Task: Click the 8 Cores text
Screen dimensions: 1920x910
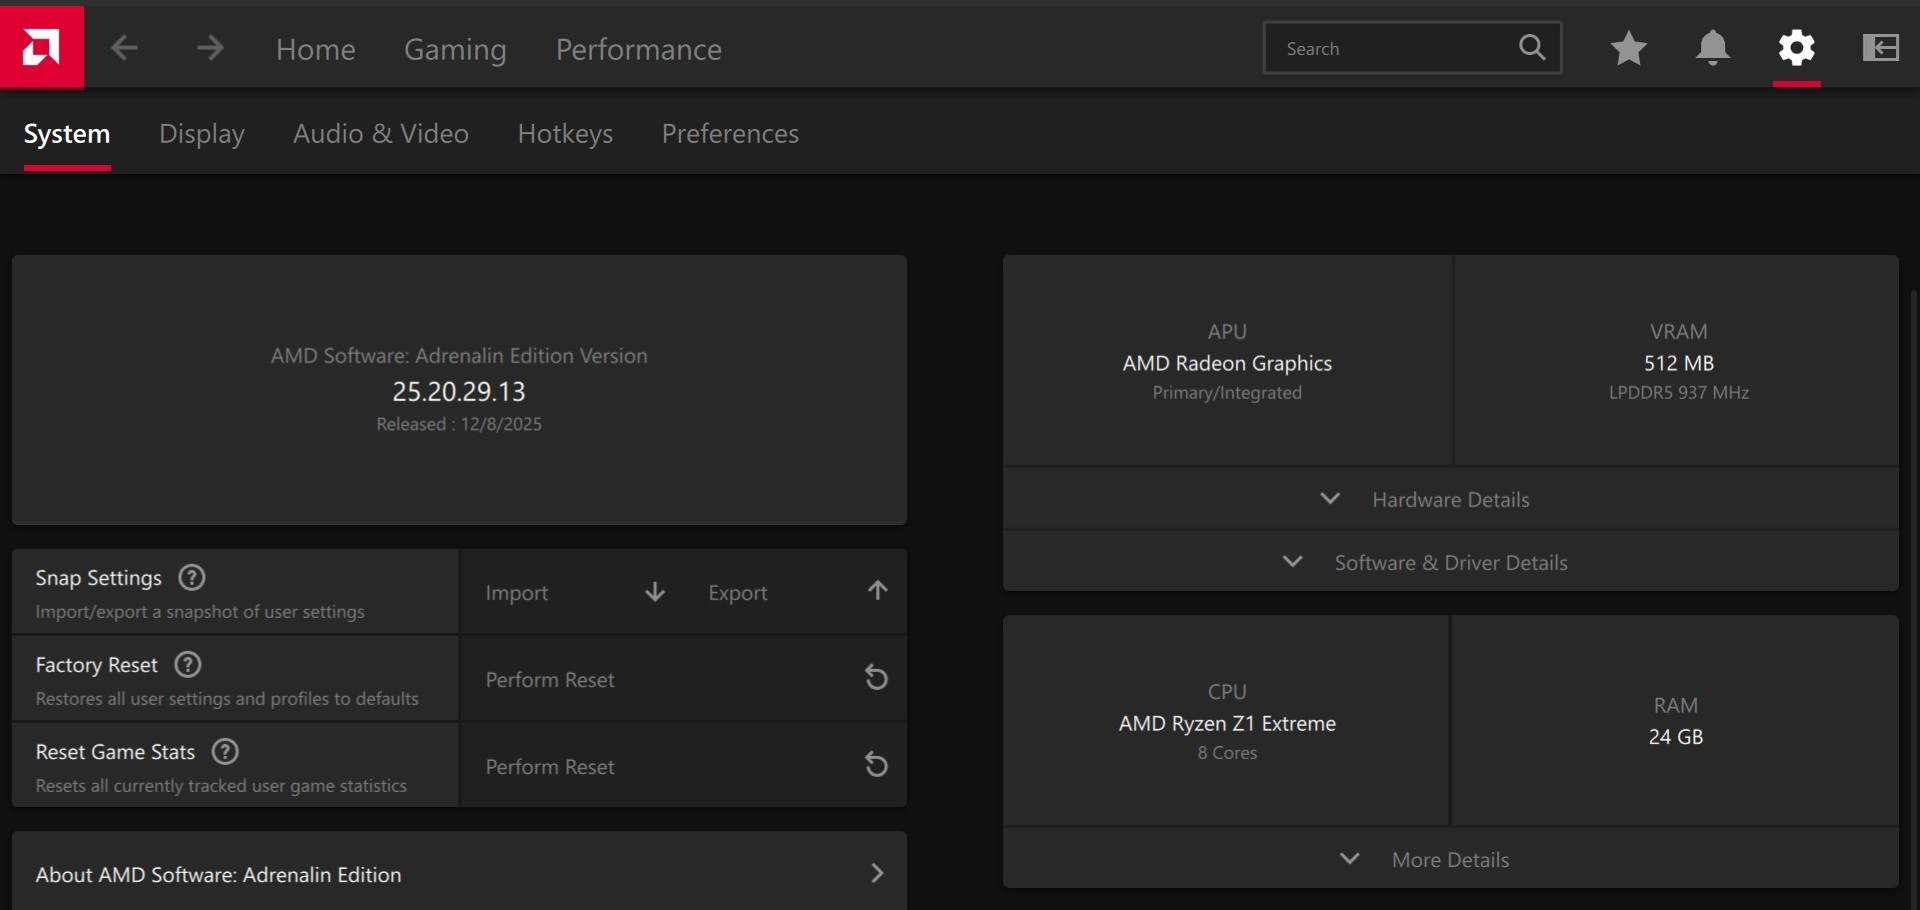Action: click(1227, 753)
